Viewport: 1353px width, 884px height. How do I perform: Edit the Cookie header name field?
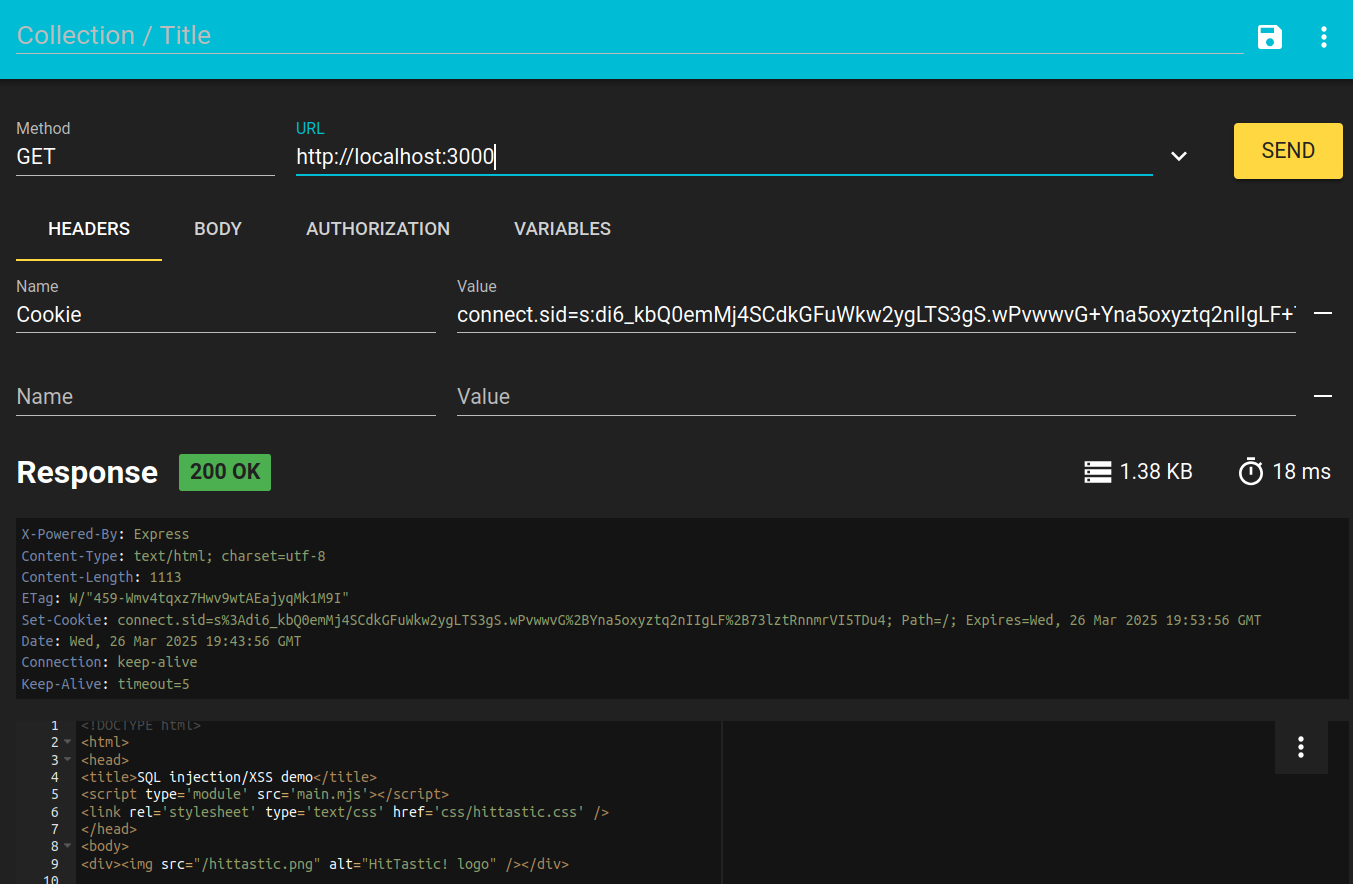click(x=226, y=314)
